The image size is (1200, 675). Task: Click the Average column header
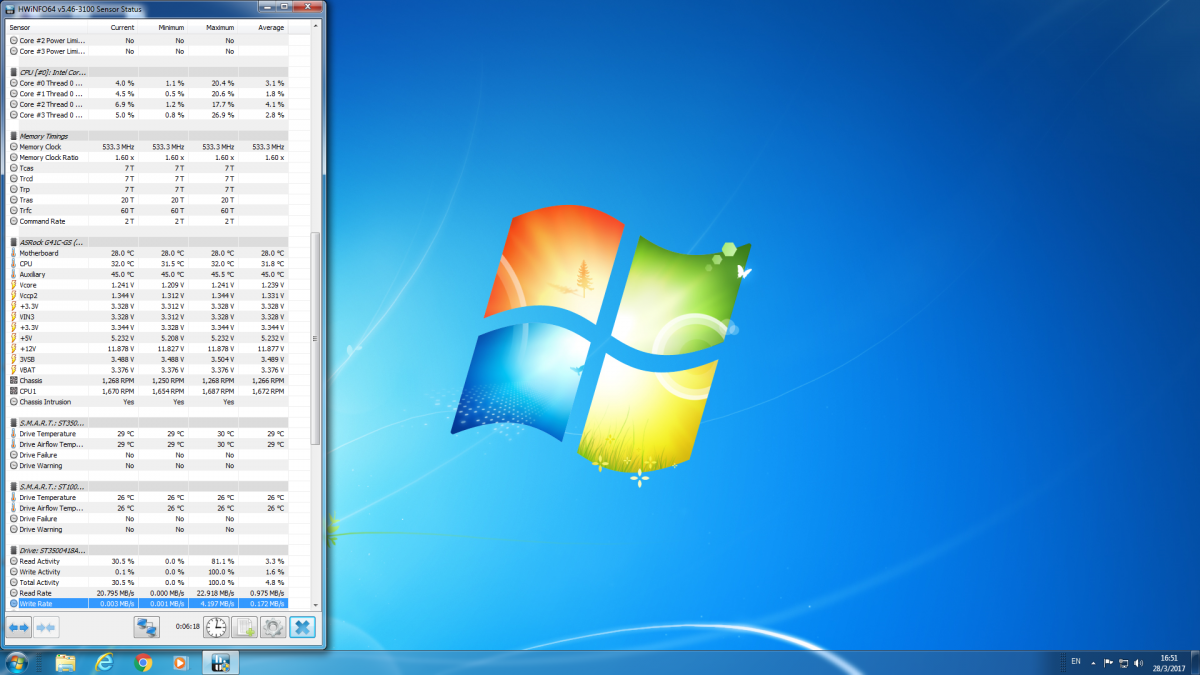(263, 27)
